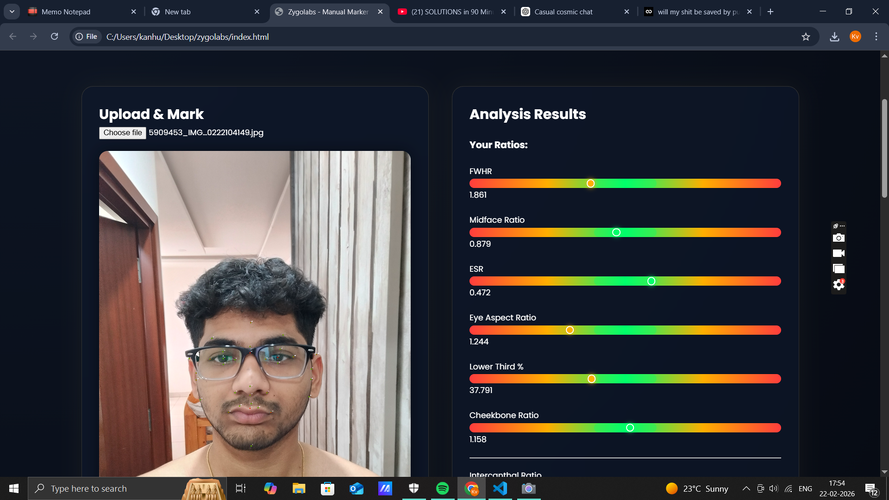Image resolution: width=889 pixels, height=500 pixels.
Task: Open Visual Studio Code from taskbar
Action: point(500,488)
